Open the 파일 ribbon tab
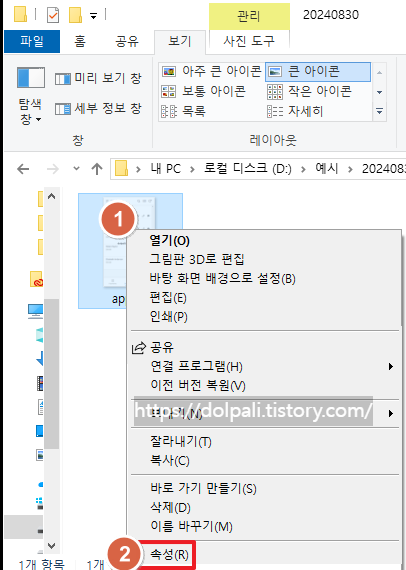The image size is (406, 570). point(32,41)
